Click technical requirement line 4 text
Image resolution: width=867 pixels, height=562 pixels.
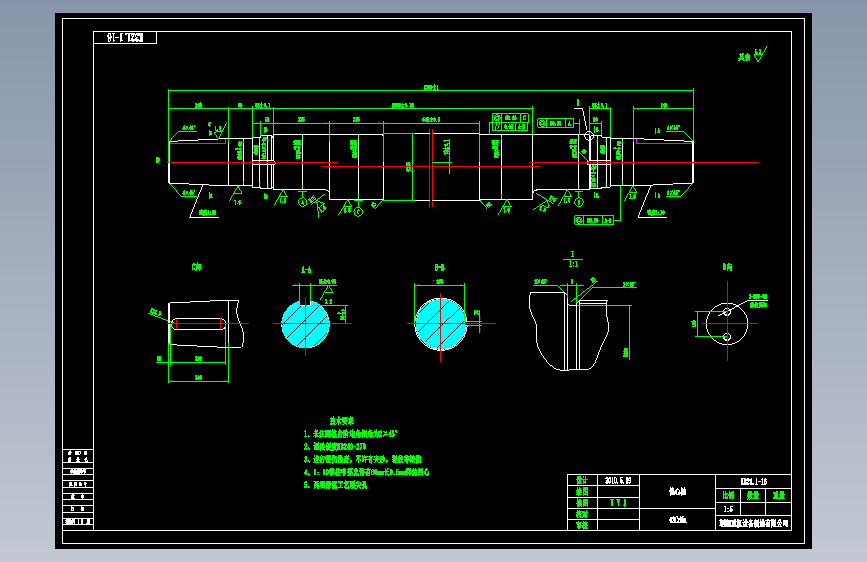click(x=366, y=472)
